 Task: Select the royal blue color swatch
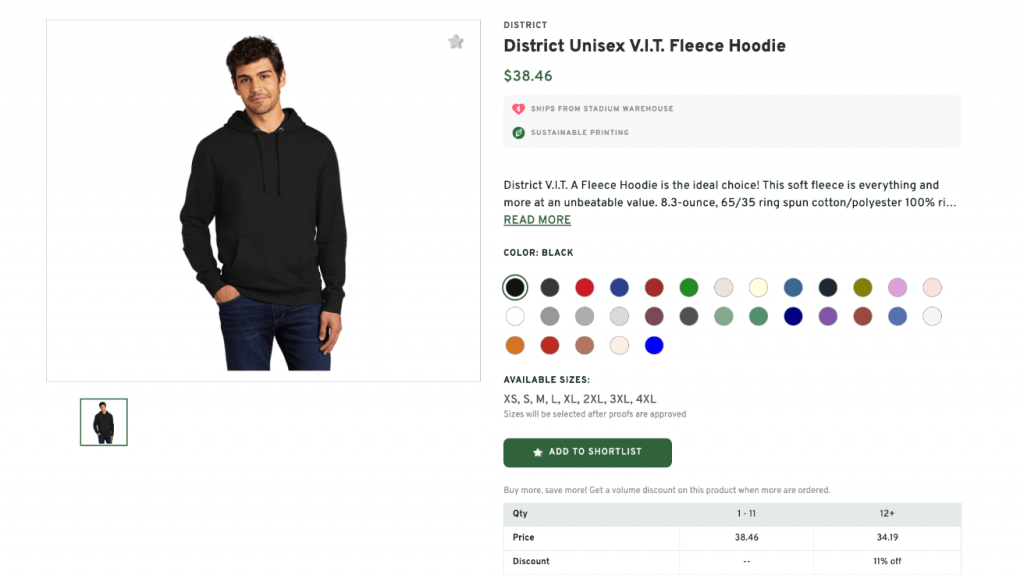619,287
